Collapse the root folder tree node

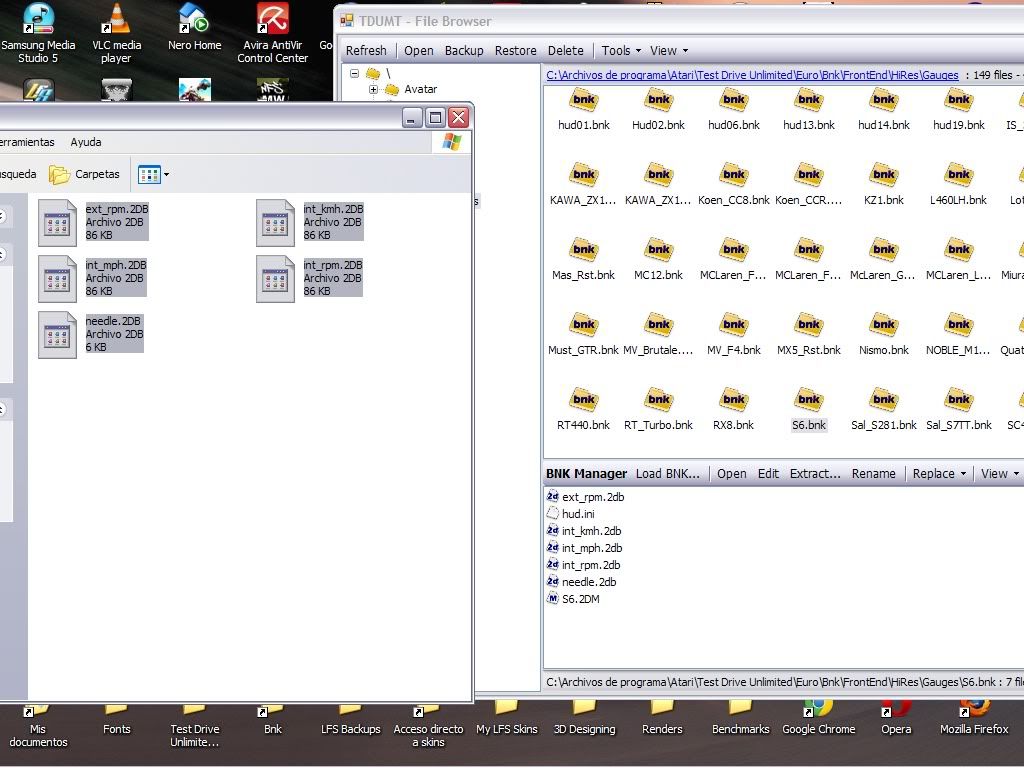pos(355,73)
